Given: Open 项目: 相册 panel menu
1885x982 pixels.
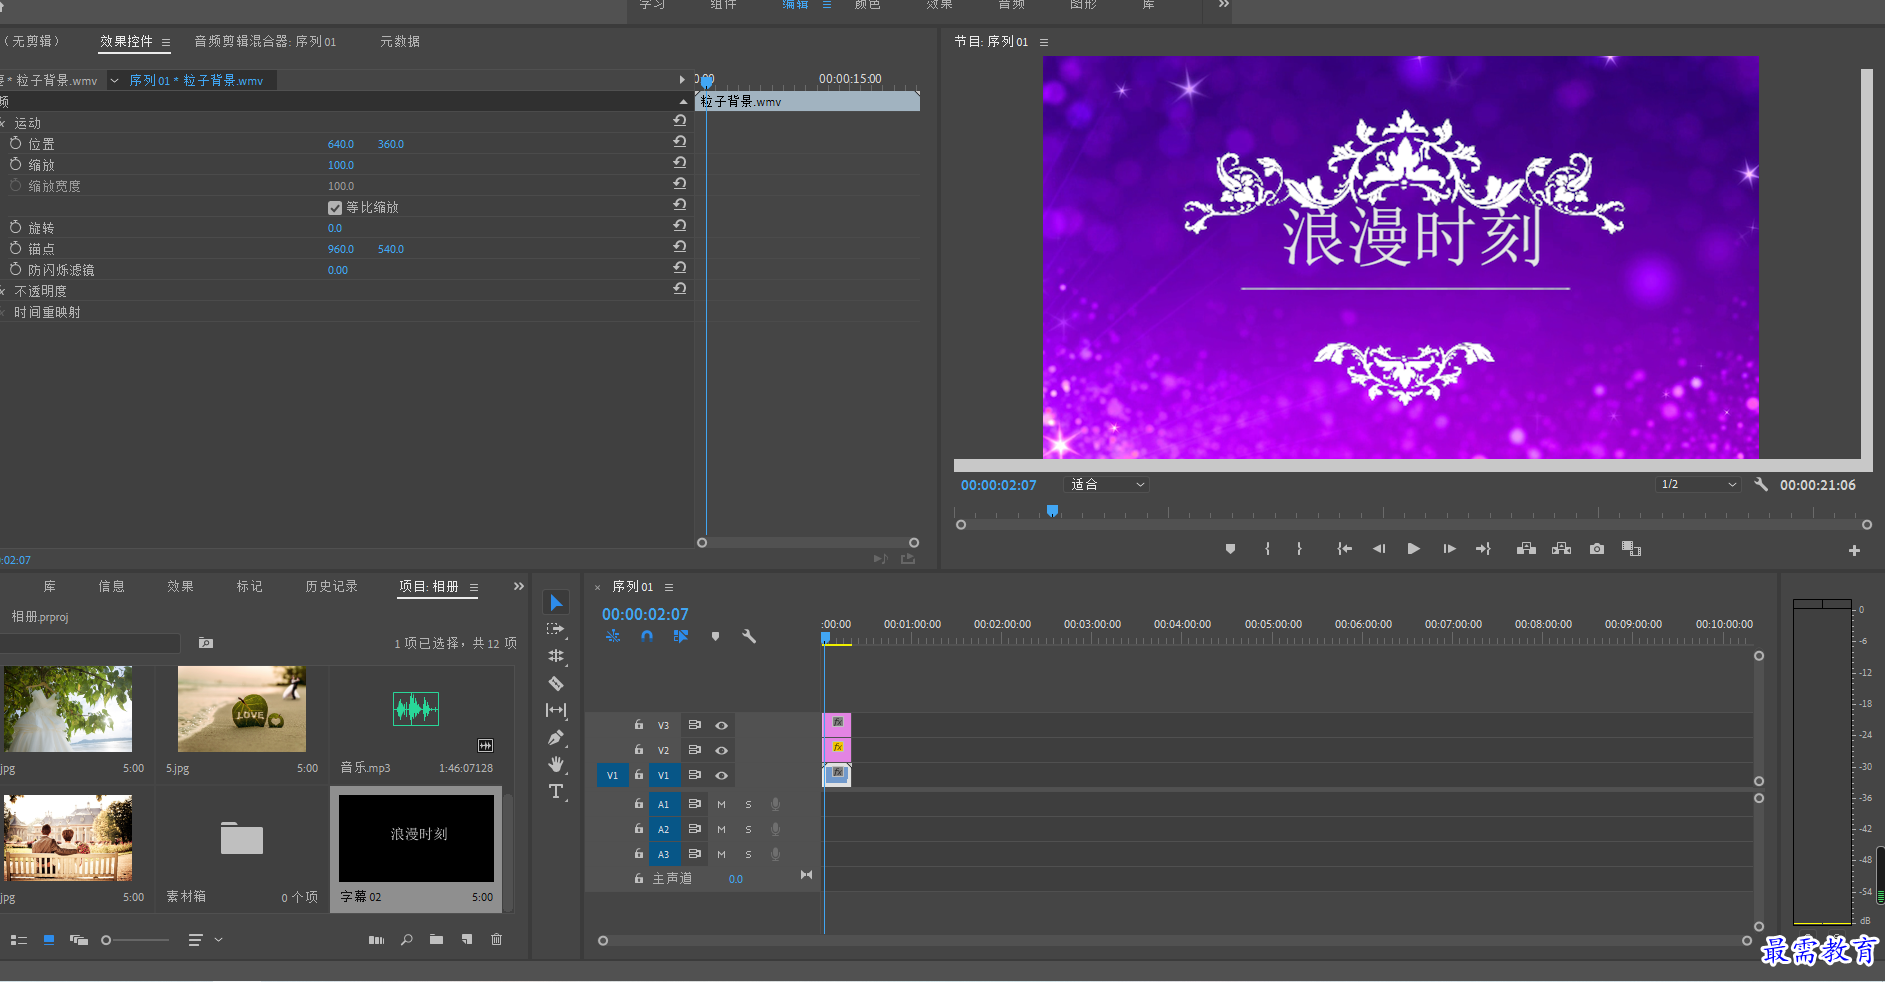Looking at the screenshot, I should point(474,587).
